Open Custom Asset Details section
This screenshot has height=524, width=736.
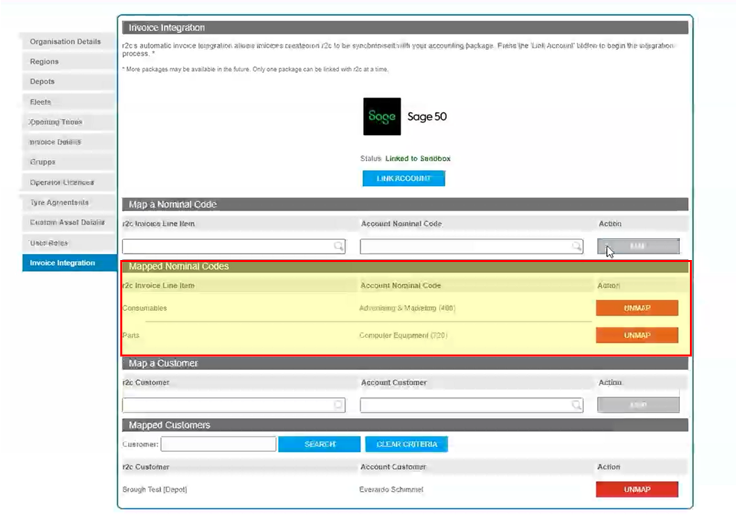point(69,223)
